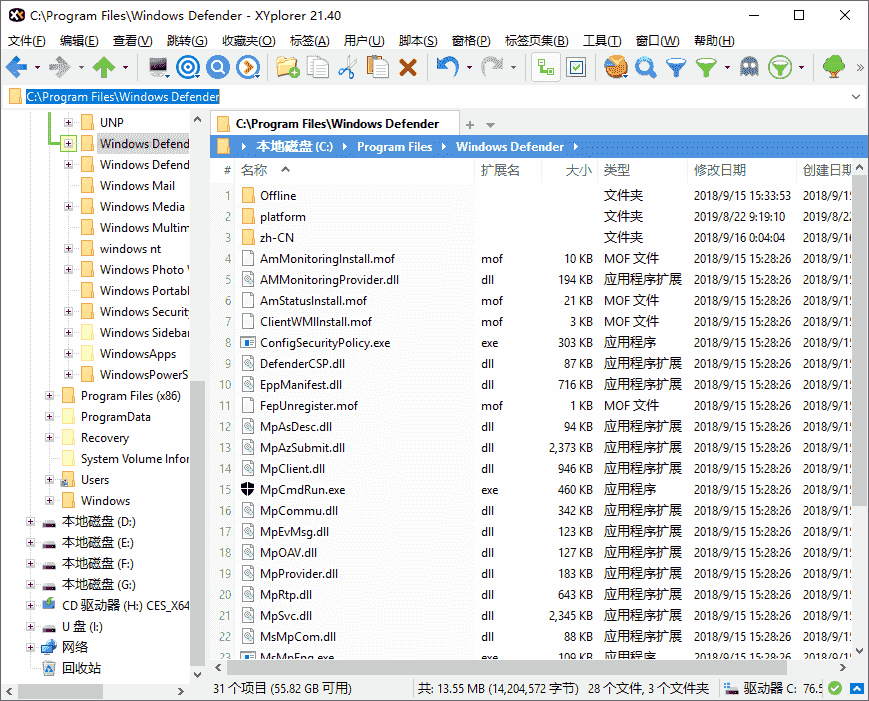
Task: Open the tab list dropdown arrow
Action: pyautogui.click(x=490, y=125)
